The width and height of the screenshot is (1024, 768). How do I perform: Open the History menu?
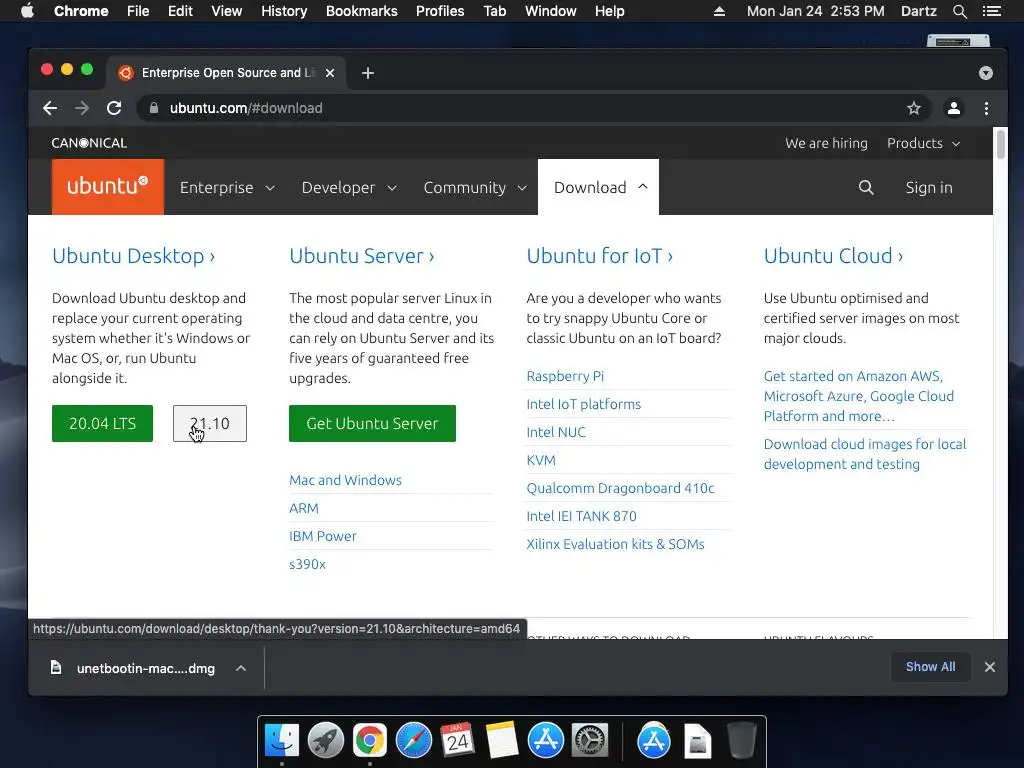pos(283,11)
